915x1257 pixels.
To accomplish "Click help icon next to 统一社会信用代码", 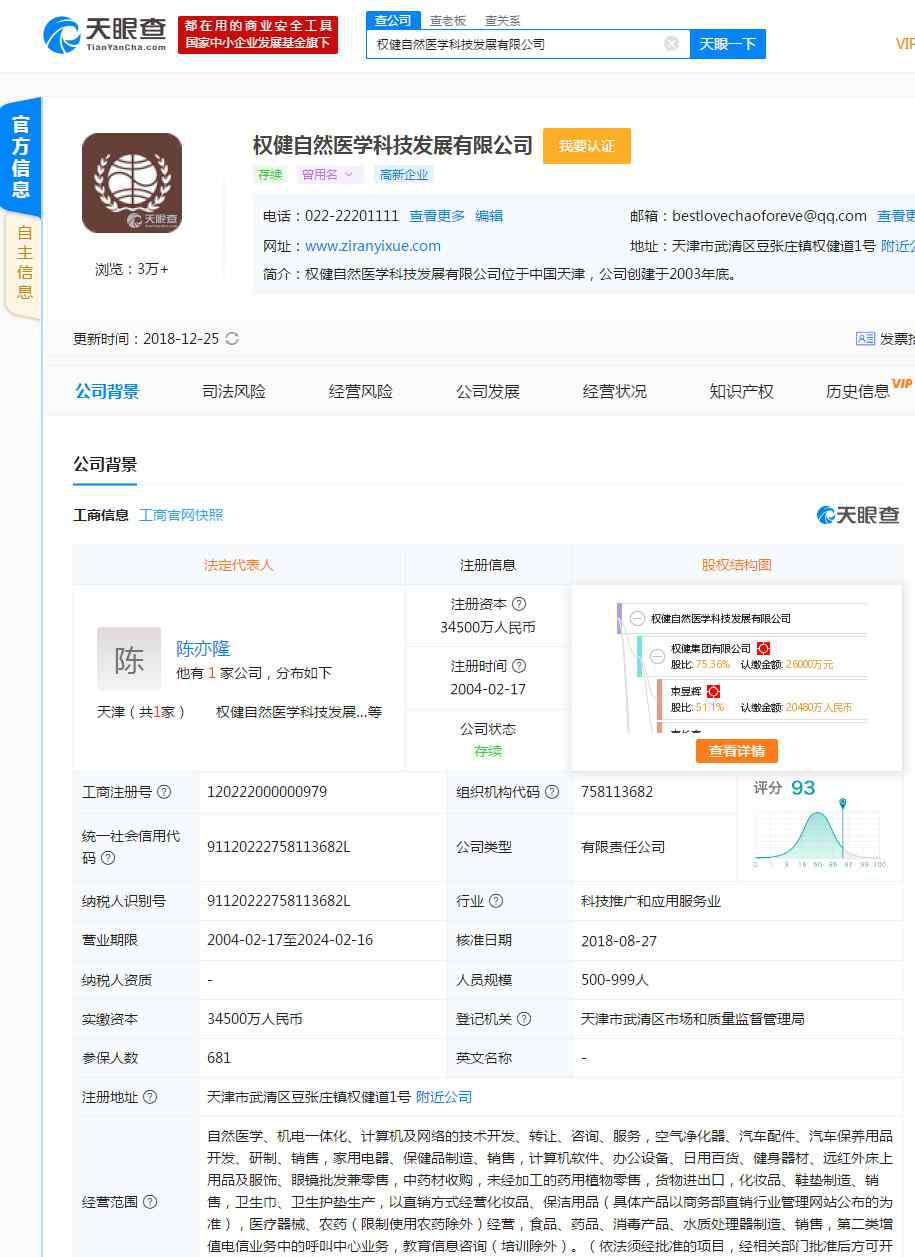I will pyautogui.click(x=108, y=858).
